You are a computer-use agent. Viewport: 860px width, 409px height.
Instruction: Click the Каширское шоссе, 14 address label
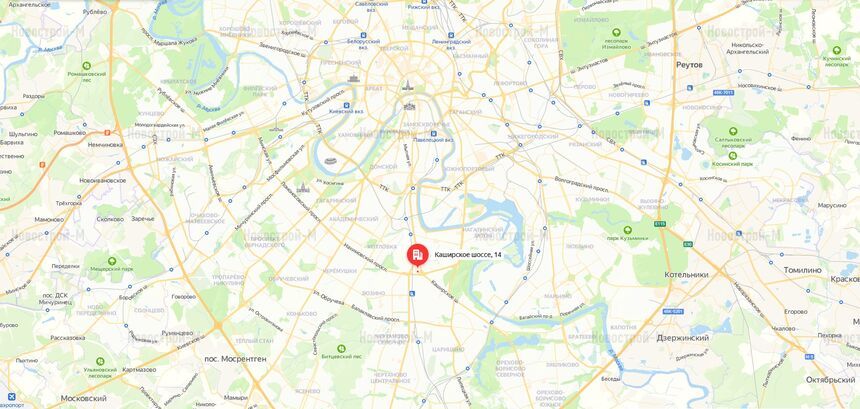point(468,254)
